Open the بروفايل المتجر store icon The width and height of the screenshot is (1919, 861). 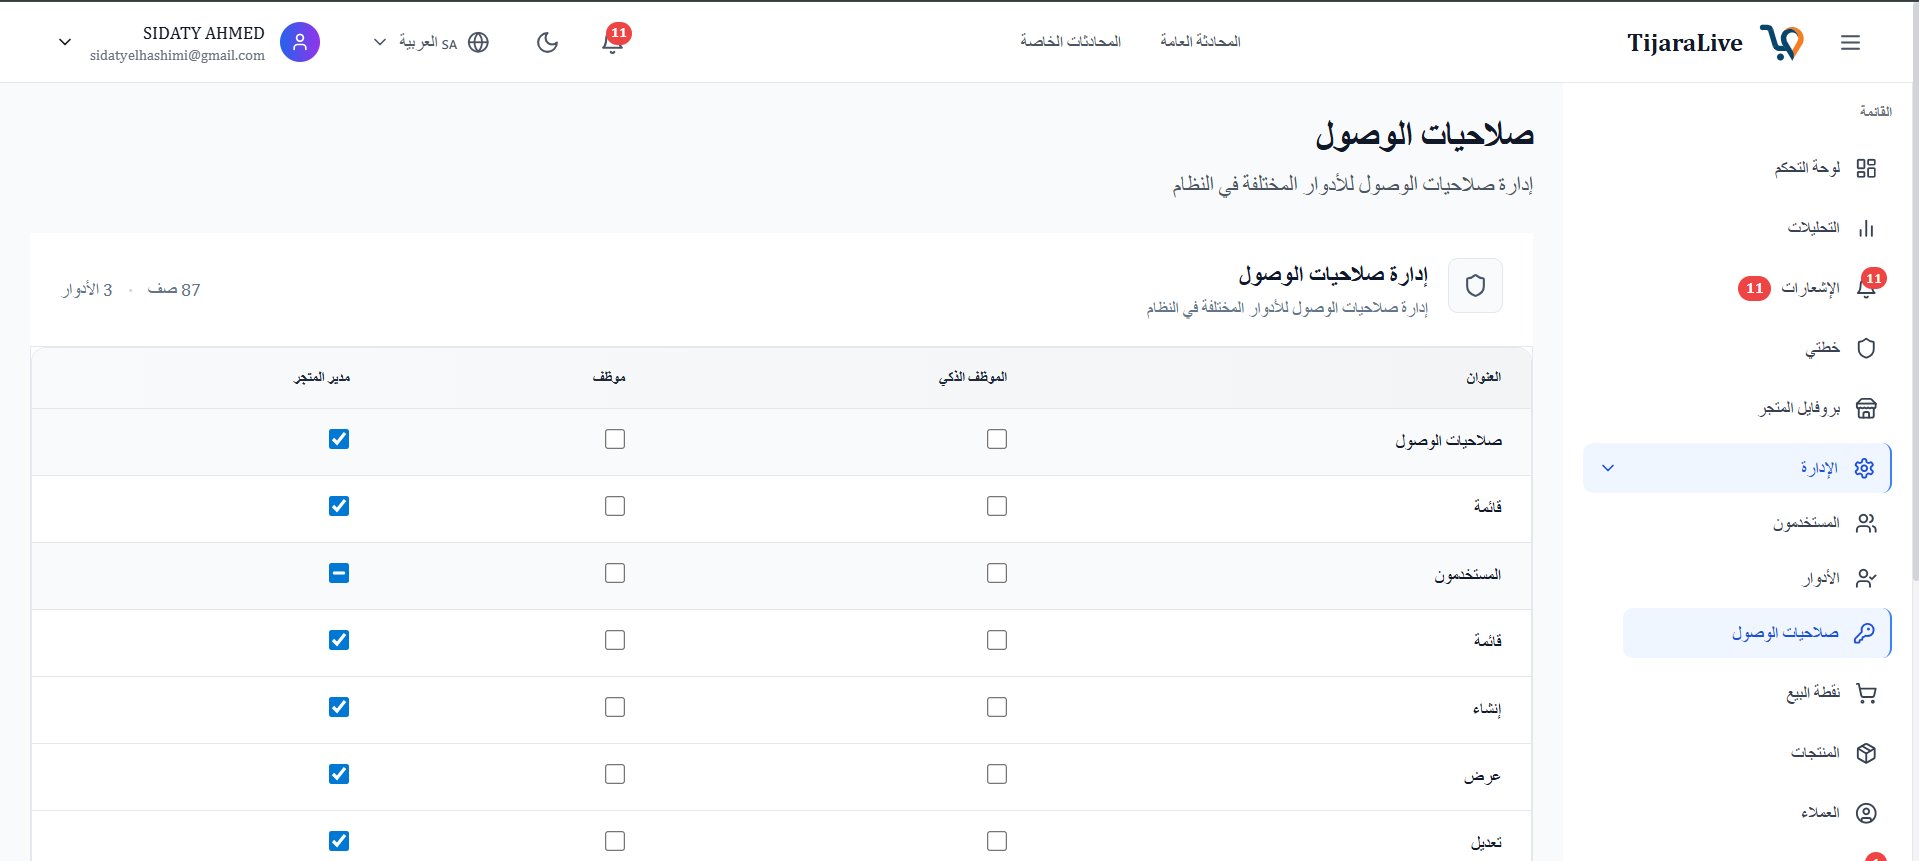1866,408
